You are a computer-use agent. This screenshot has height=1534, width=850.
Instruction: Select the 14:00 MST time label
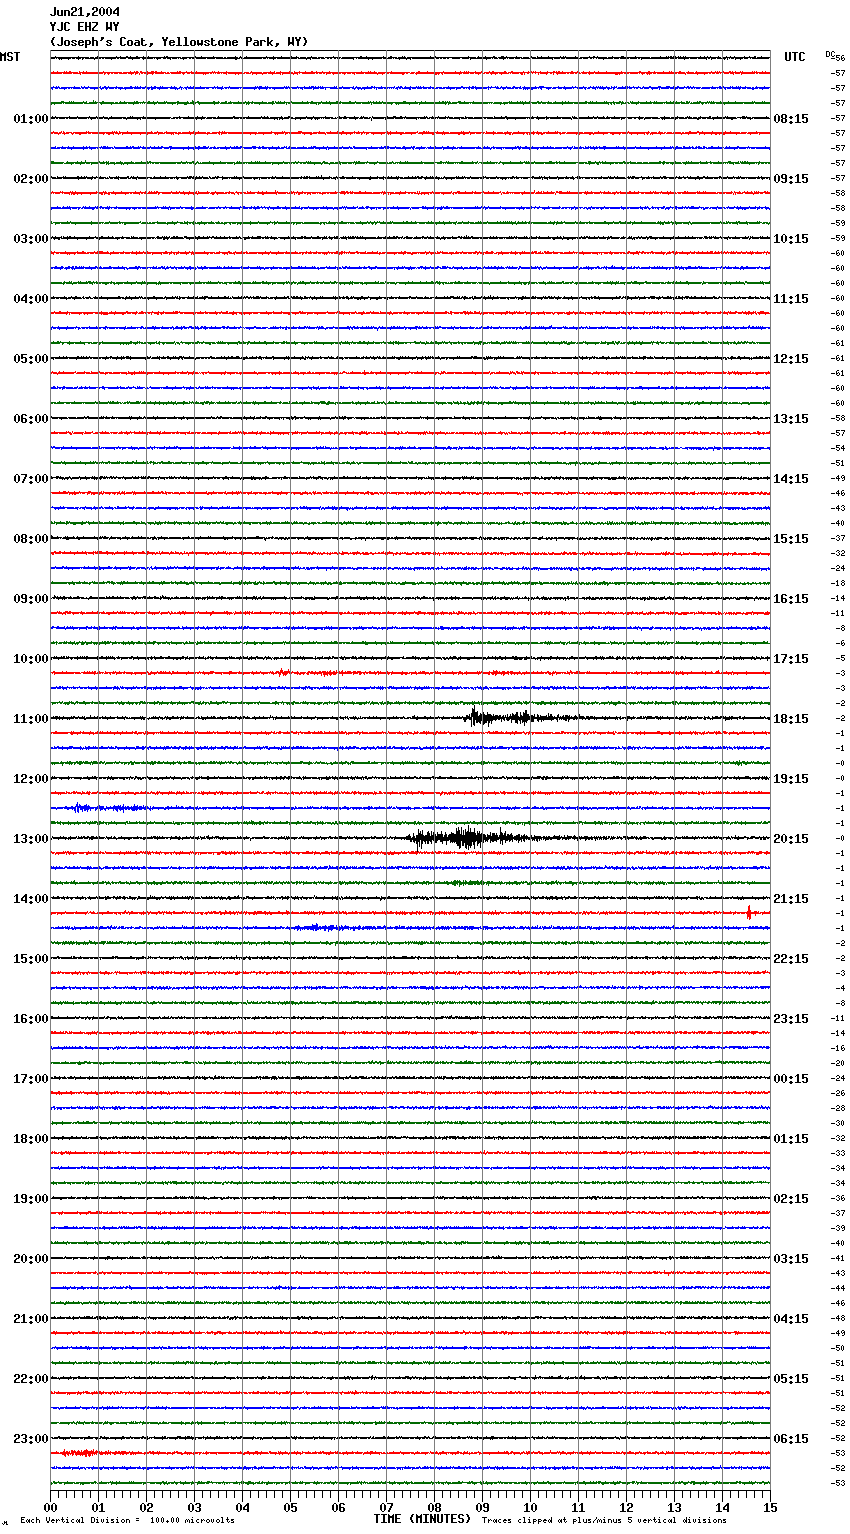click(31, 899)
